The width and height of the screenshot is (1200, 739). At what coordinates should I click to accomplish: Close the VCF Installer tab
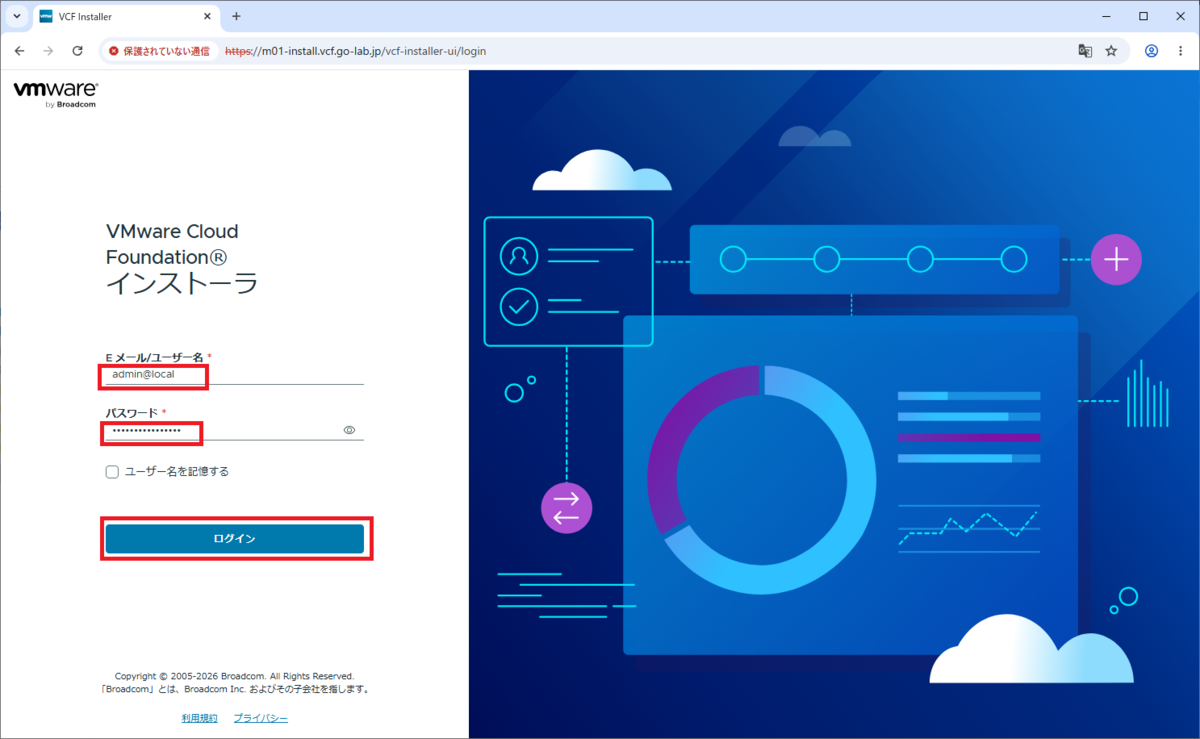[208, 17]
